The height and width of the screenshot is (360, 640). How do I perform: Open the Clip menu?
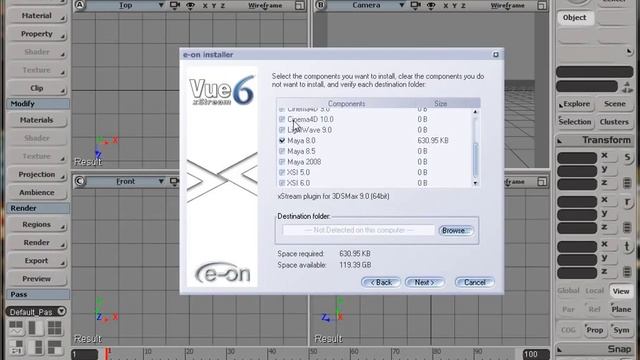click(x=37, y=89)
